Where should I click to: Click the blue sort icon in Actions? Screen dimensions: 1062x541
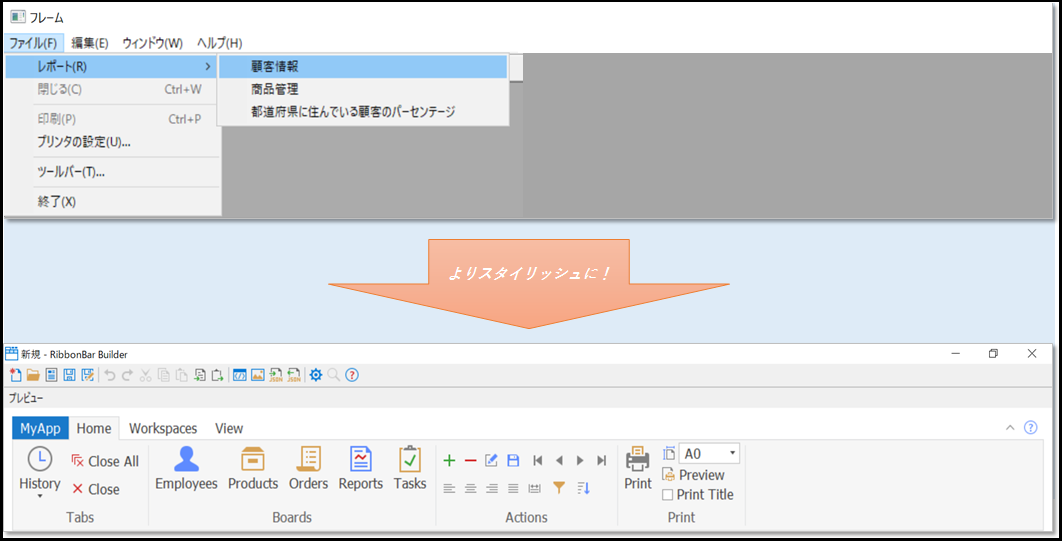[584, 488]
